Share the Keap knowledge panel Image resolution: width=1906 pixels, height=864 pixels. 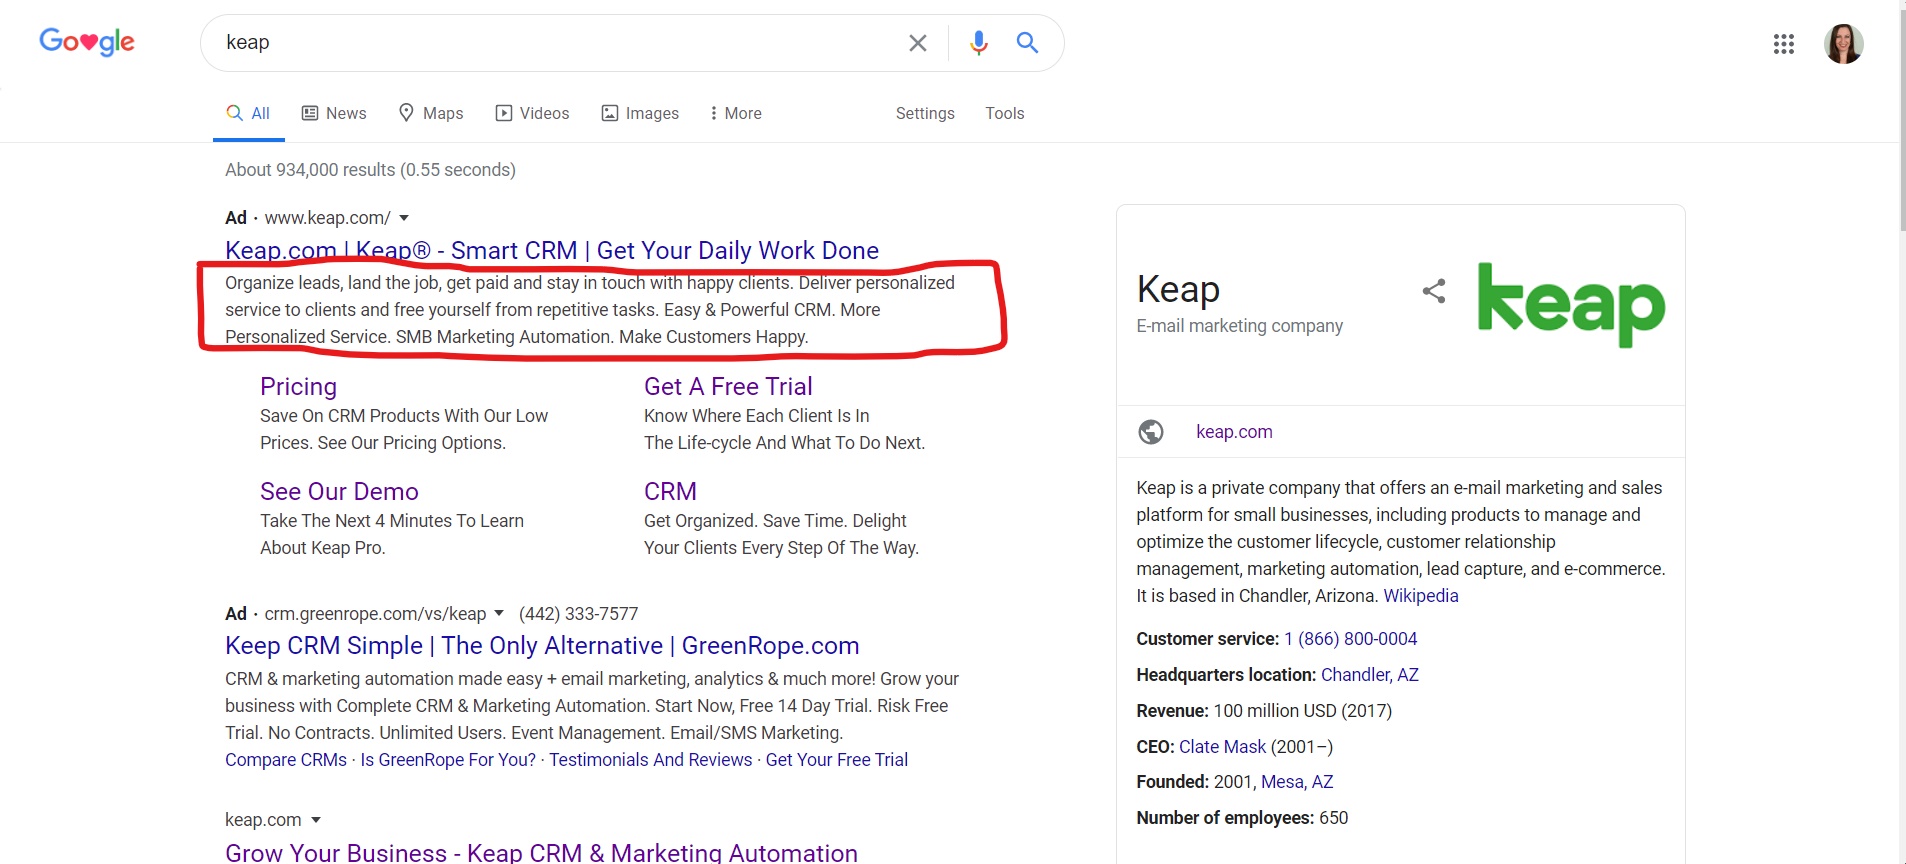coord(1434,291)
